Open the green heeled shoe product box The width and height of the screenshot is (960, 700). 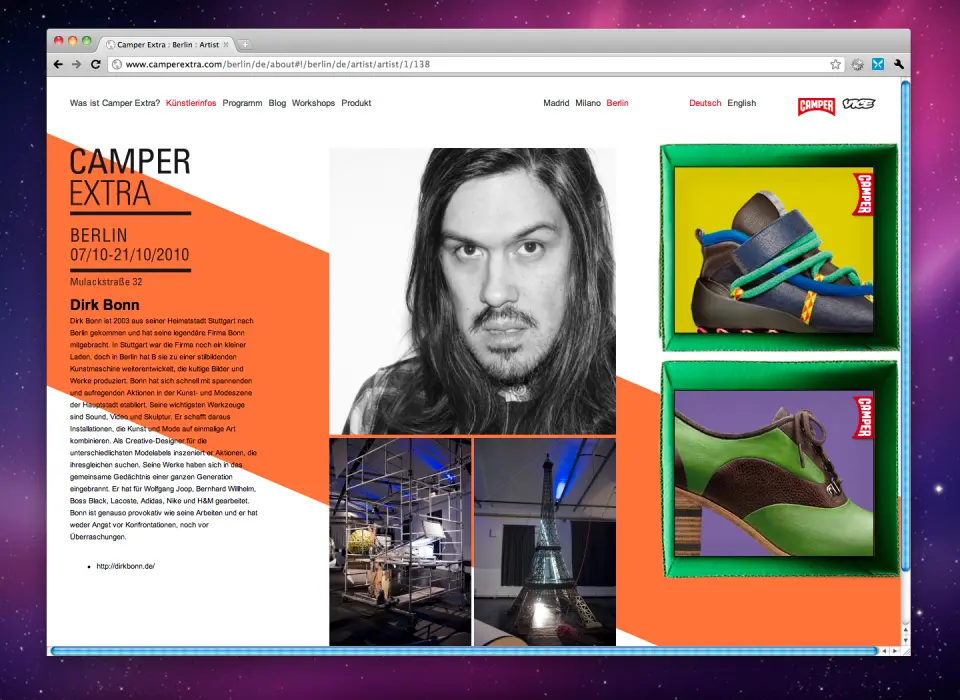(x=779, y=469)
